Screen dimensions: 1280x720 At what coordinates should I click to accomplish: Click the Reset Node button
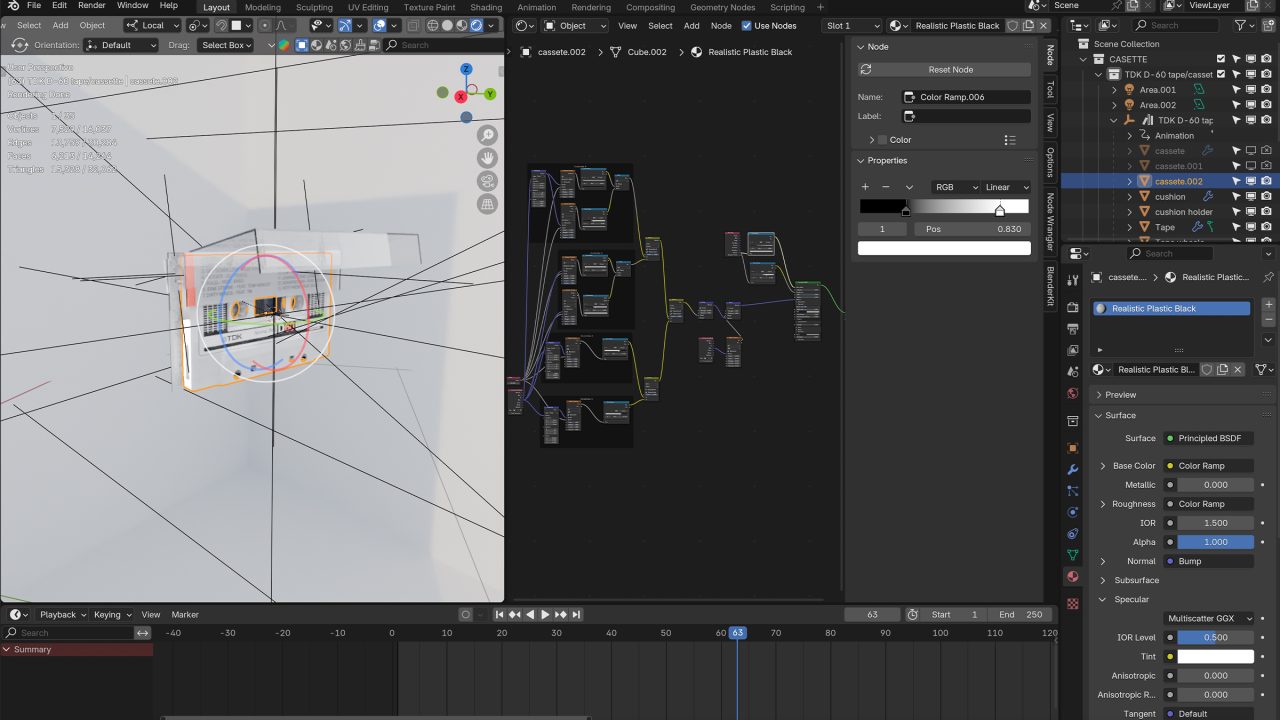pyautogui.click(x=944, y=69)
